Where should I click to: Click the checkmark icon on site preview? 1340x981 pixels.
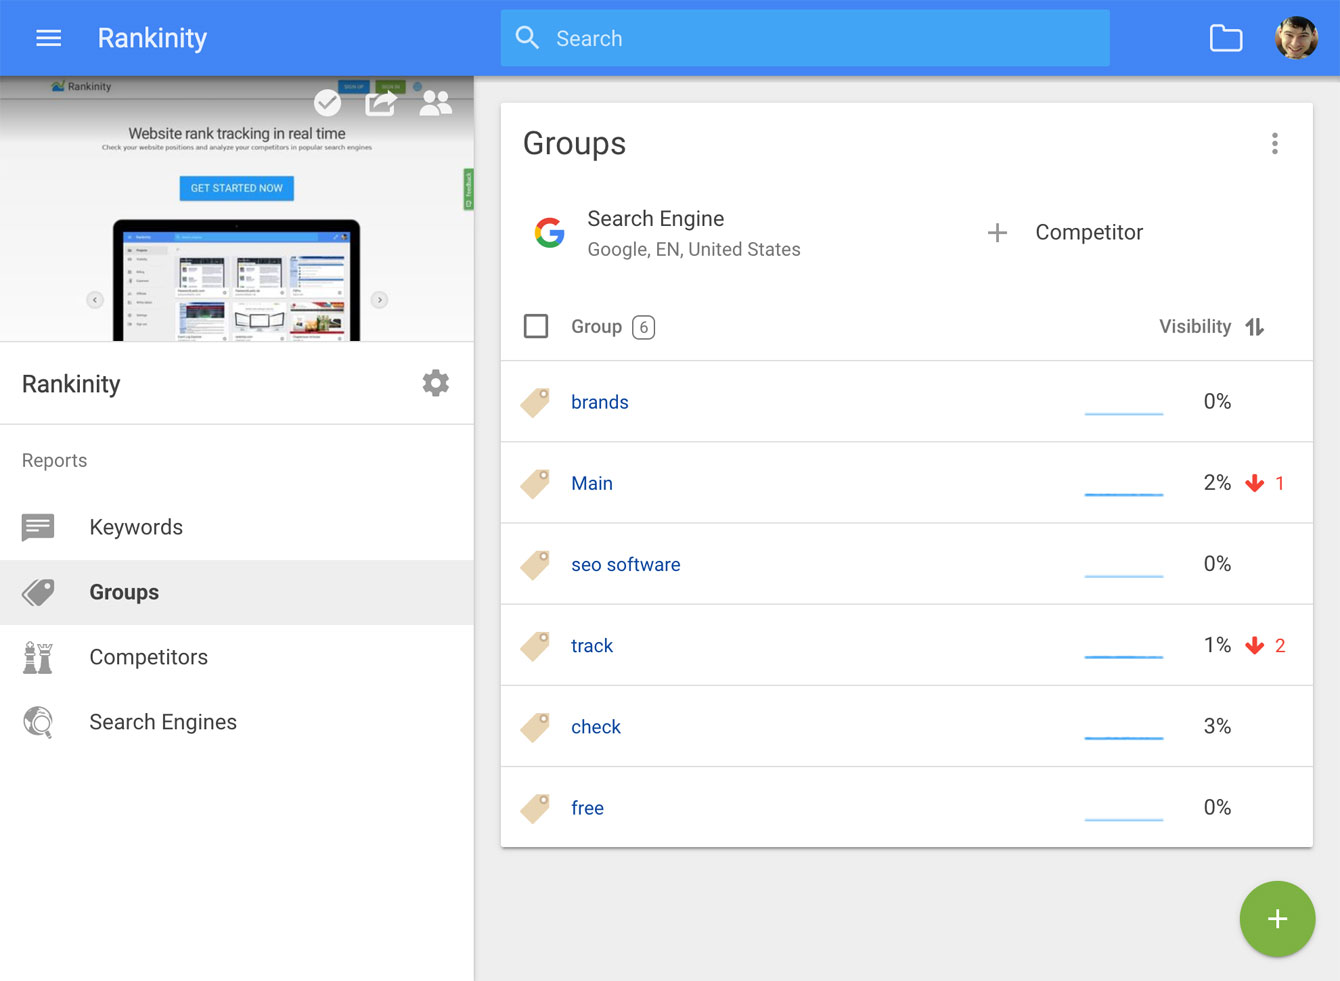coord(327,102)
